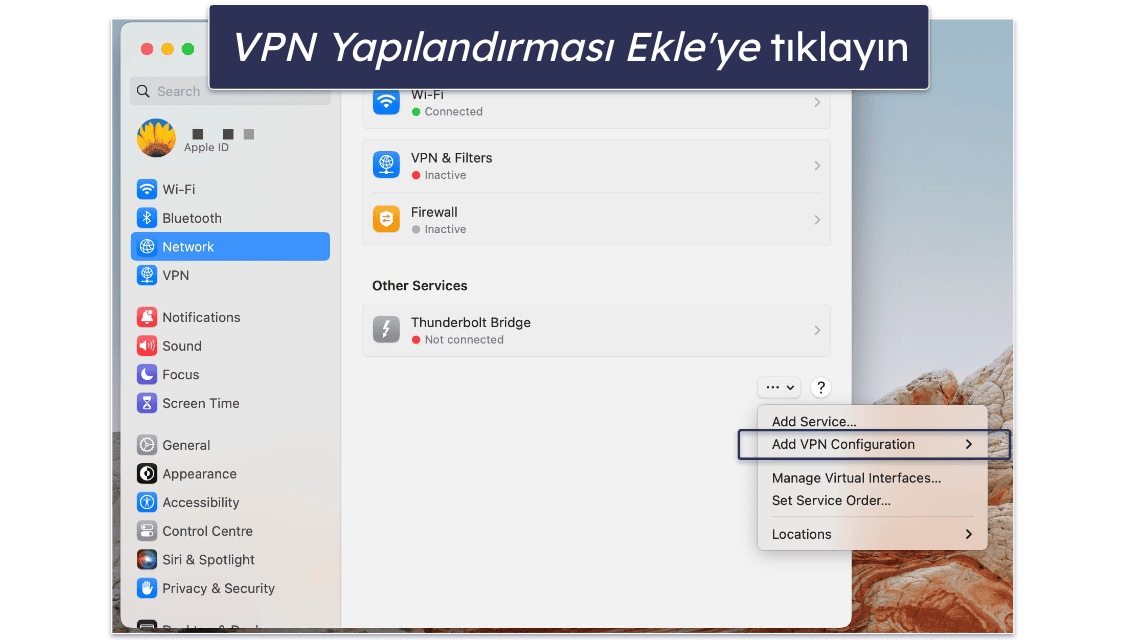Open the Screen Time settings label
Viewport: 1134px width, 640px height.
pos(200,404)
